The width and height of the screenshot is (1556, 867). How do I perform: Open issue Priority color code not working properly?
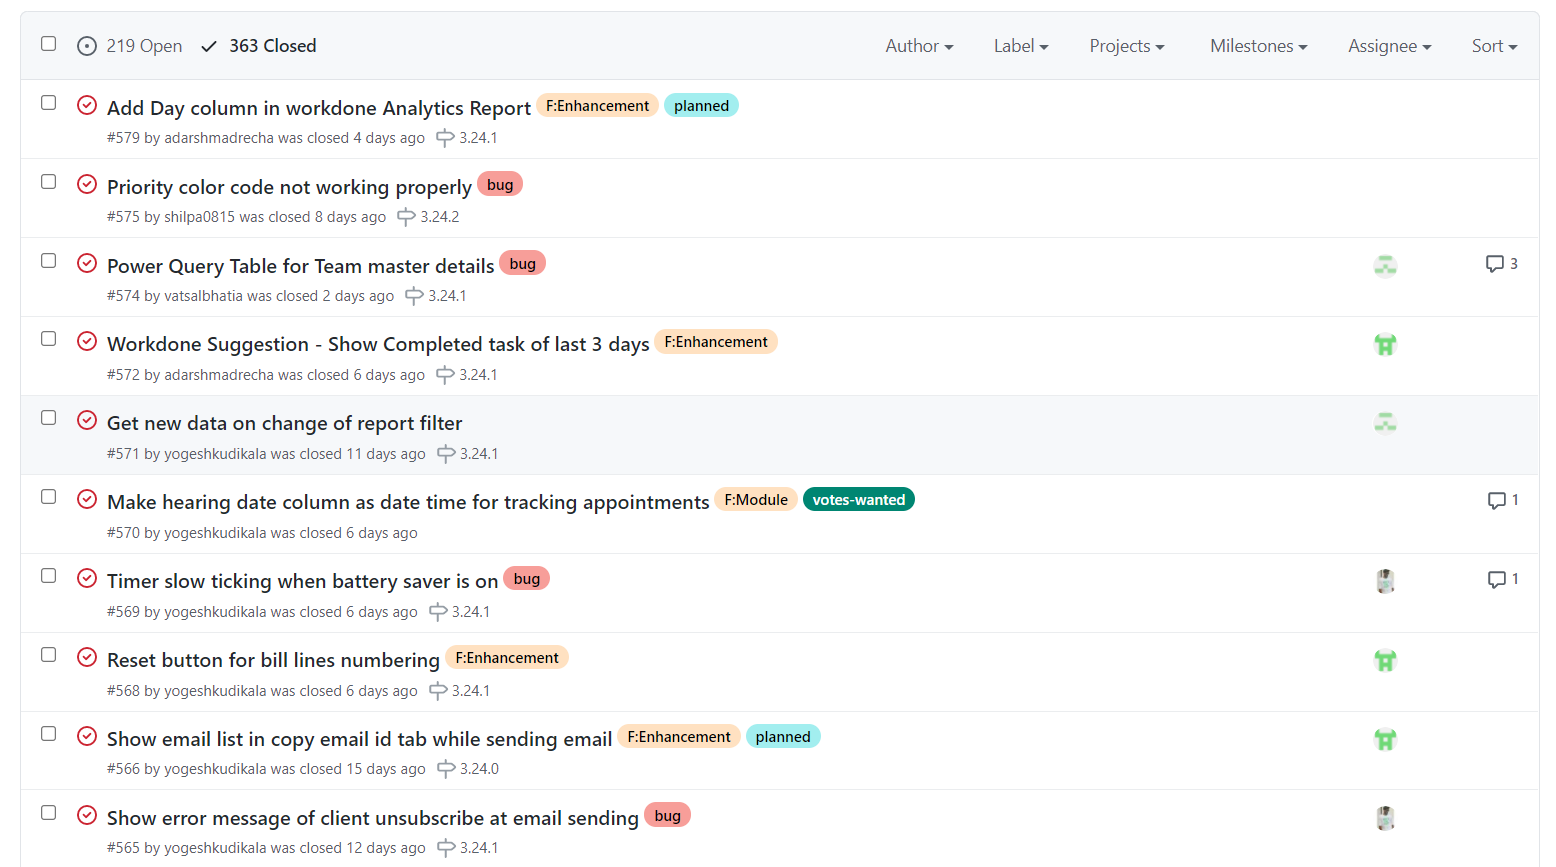click(x=289, y=187)
